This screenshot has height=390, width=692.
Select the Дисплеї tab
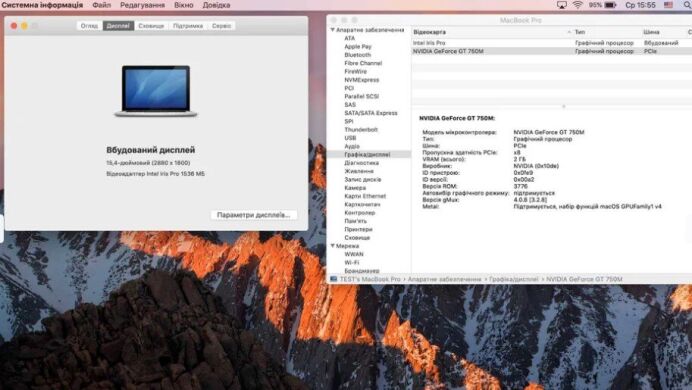click(x=118, y=26)
